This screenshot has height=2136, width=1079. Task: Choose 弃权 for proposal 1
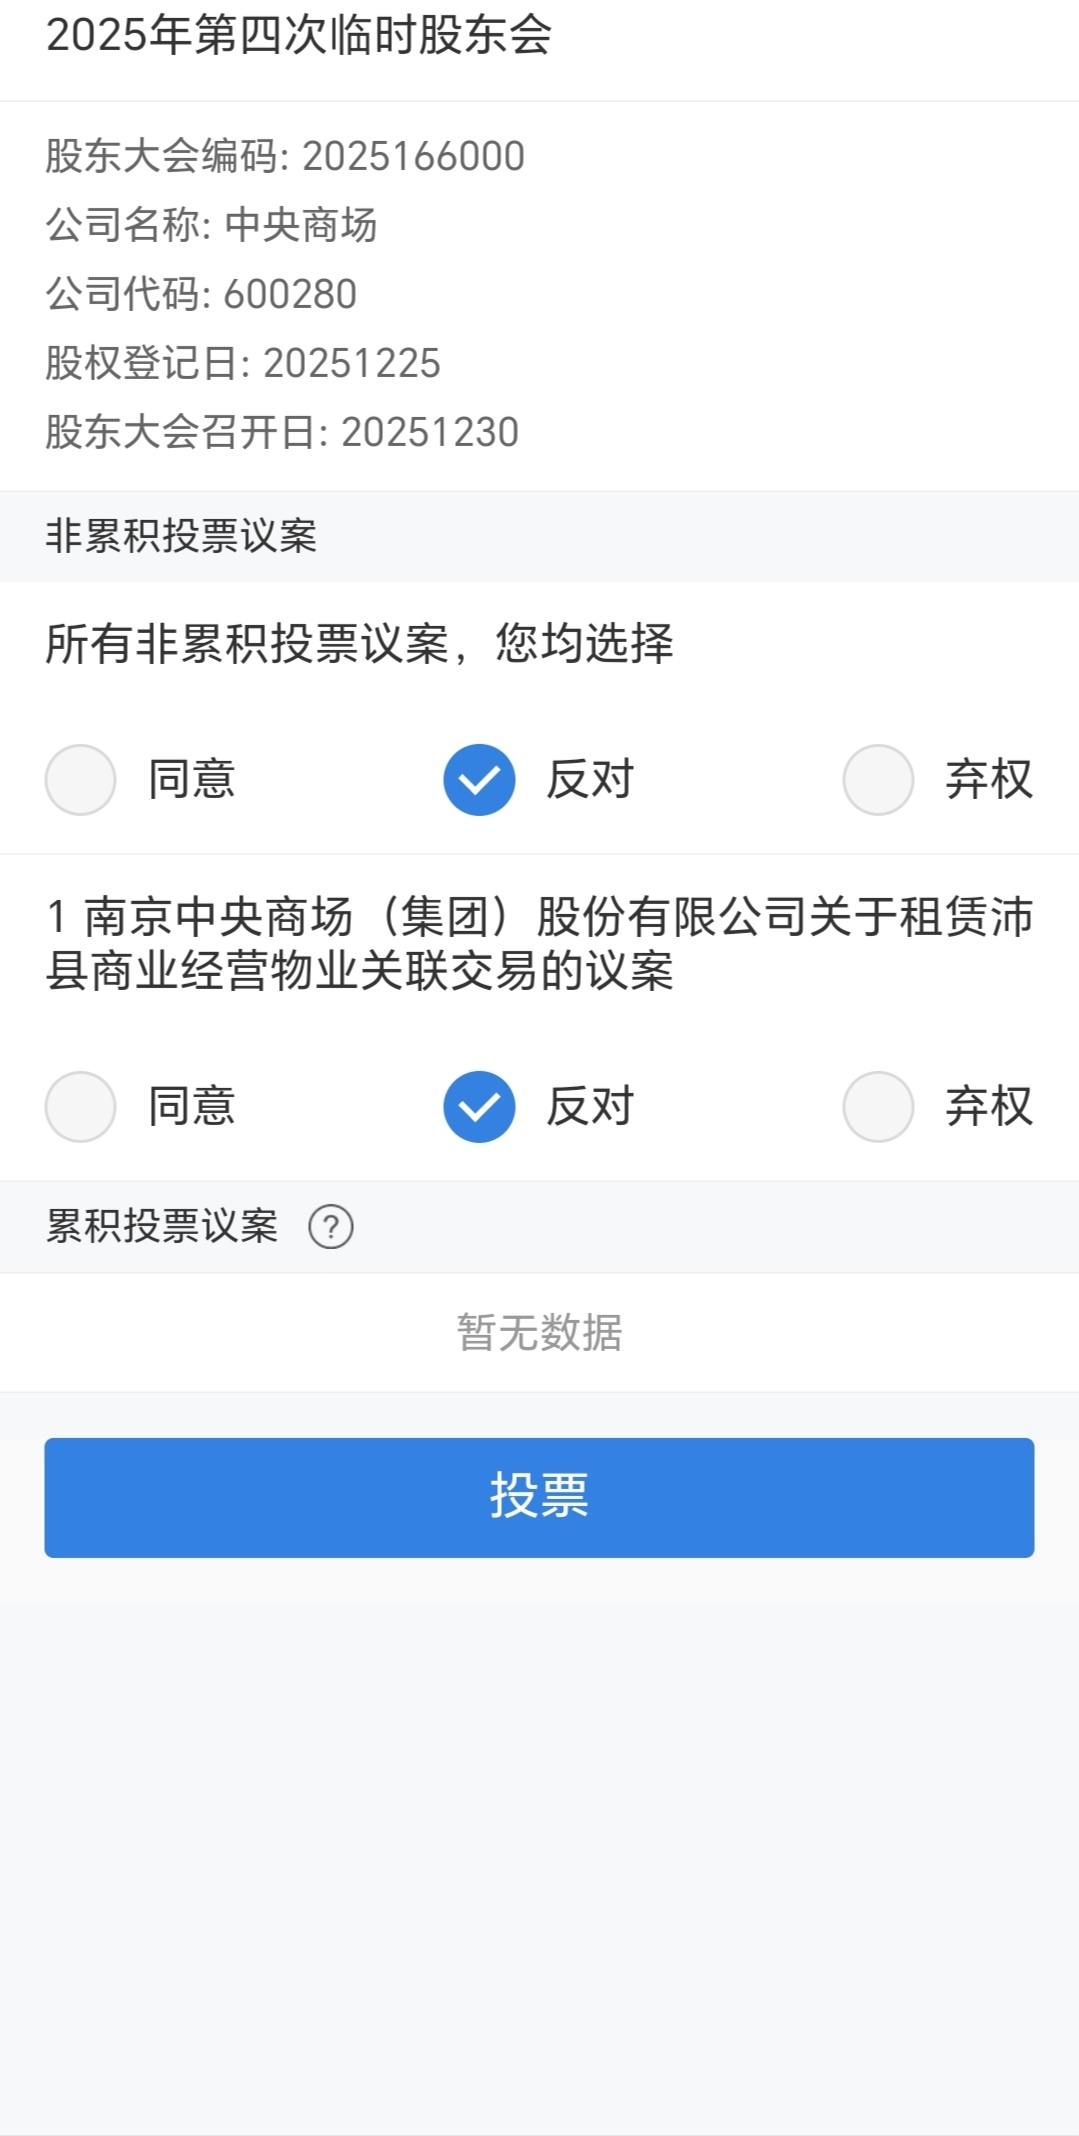click(x=878, y=1107)
